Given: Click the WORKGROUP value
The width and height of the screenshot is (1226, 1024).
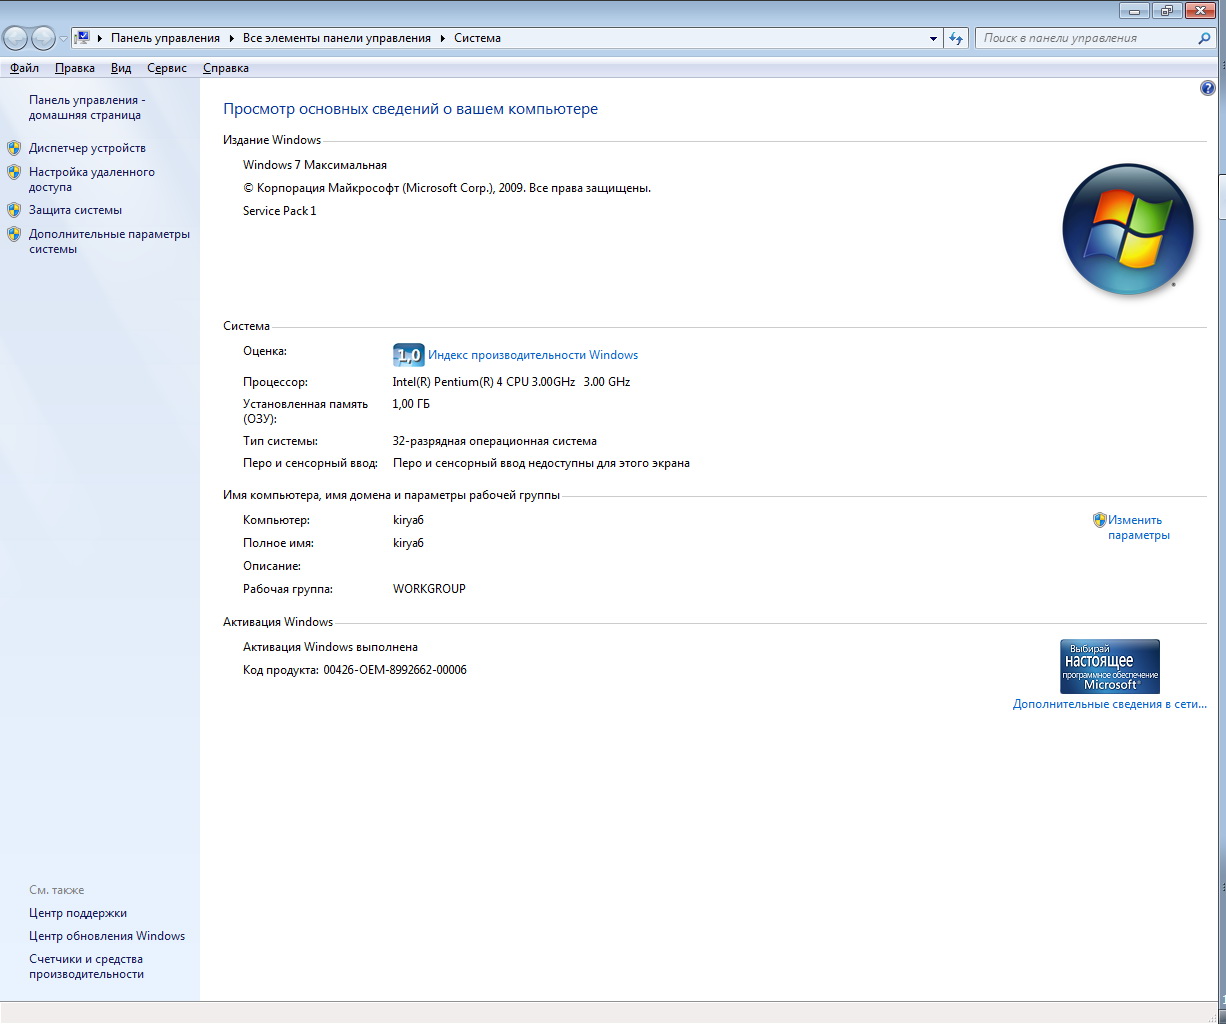Looking at the screenshot, I should (x=429, y=589).
